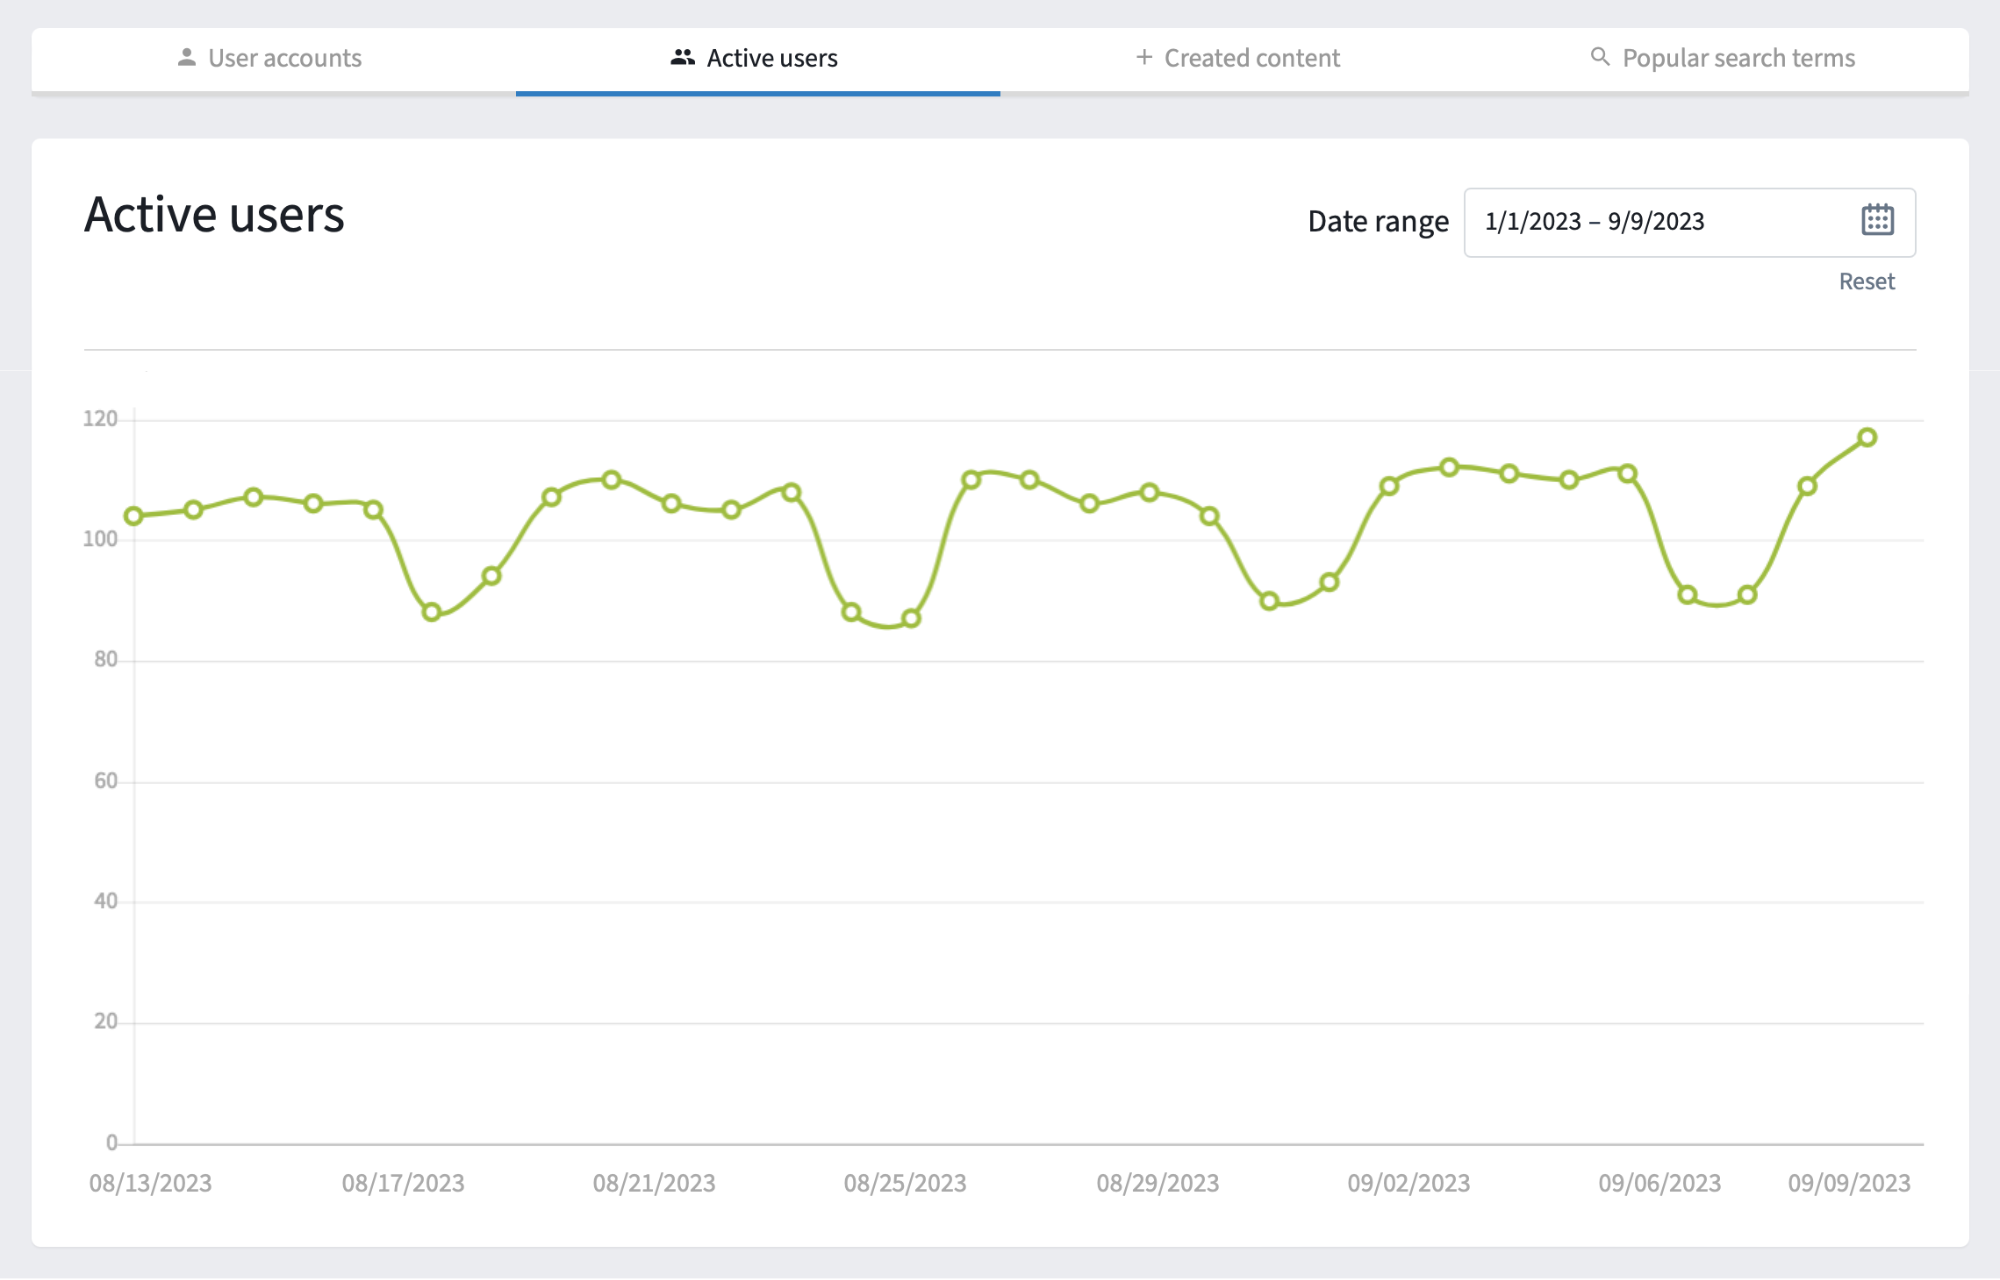Select the lowest dip data point near 08/25/2023
2000x1280 pixels.
909,619
